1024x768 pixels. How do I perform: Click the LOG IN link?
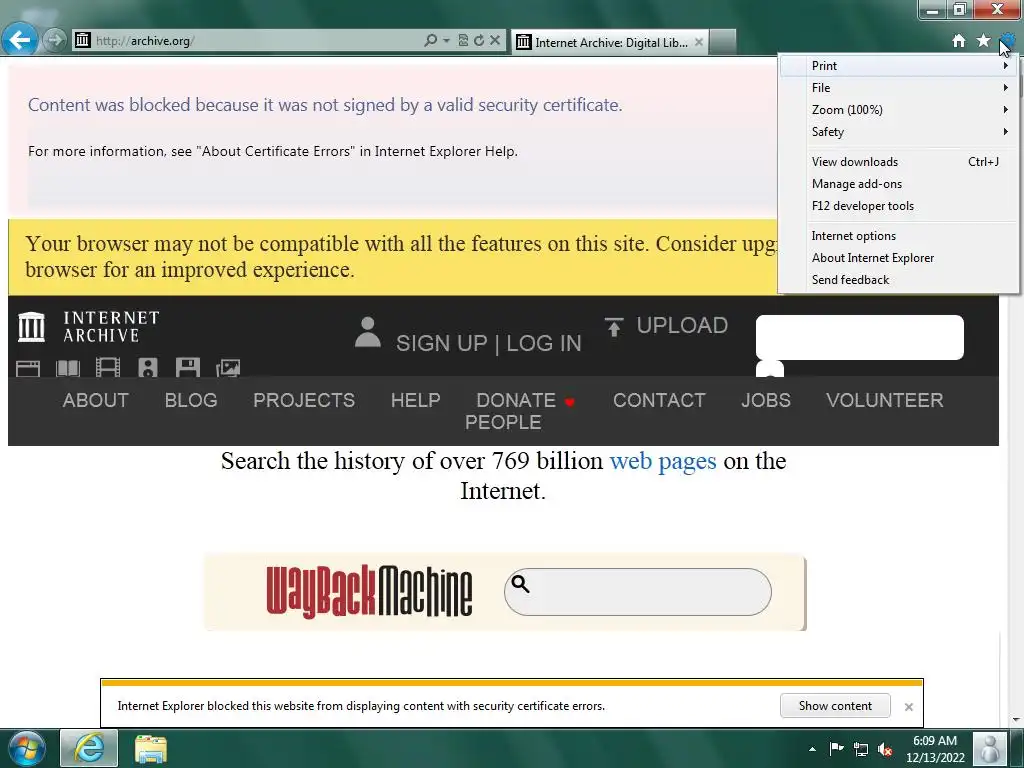coord(544,344)
